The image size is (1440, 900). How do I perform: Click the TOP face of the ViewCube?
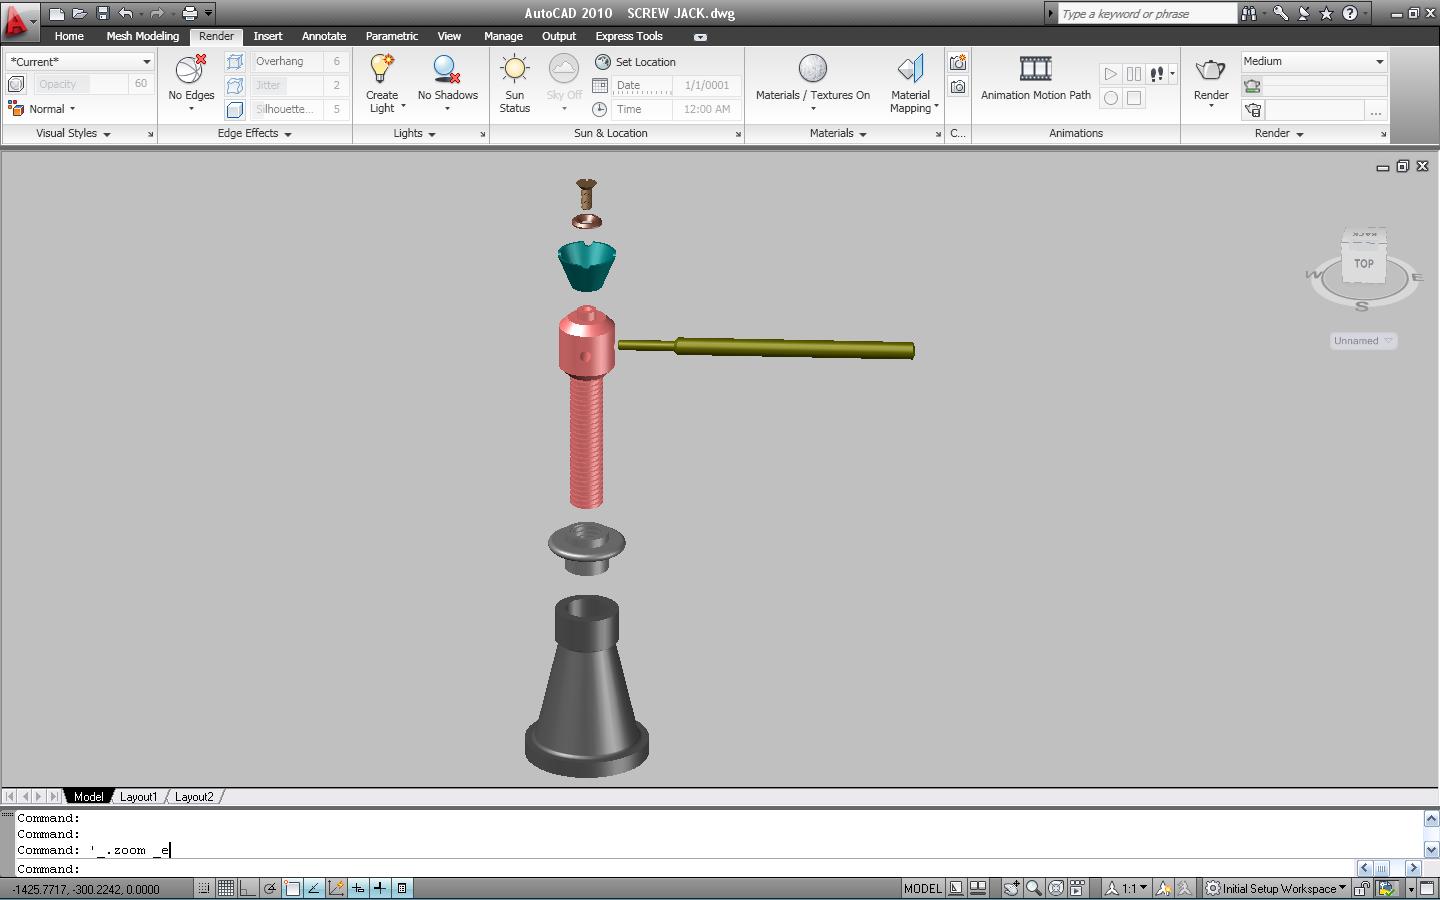coord(1364,264)
